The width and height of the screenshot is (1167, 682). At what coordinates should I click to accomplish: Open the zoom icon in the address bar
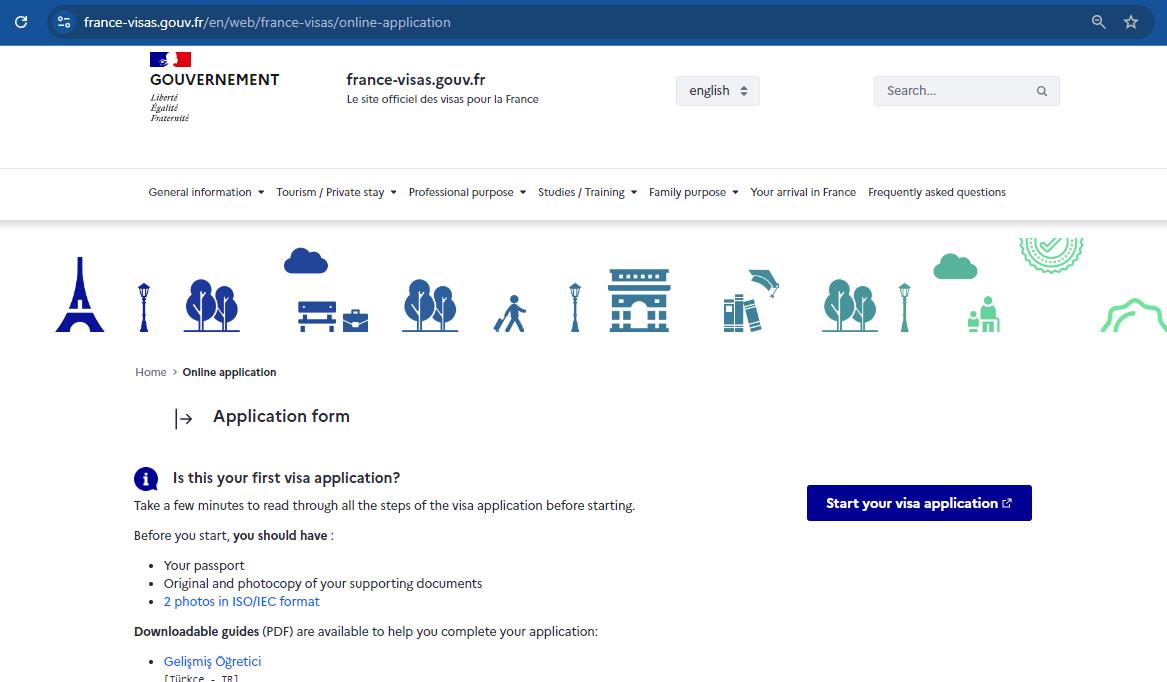tap(1098, 21)
